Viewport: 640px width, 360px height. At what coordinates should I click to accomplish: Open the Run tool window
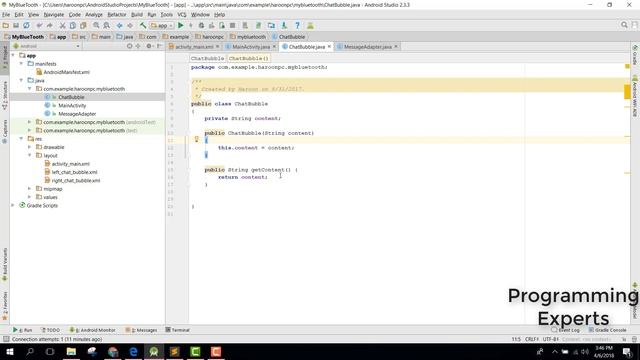pos(22,330)
